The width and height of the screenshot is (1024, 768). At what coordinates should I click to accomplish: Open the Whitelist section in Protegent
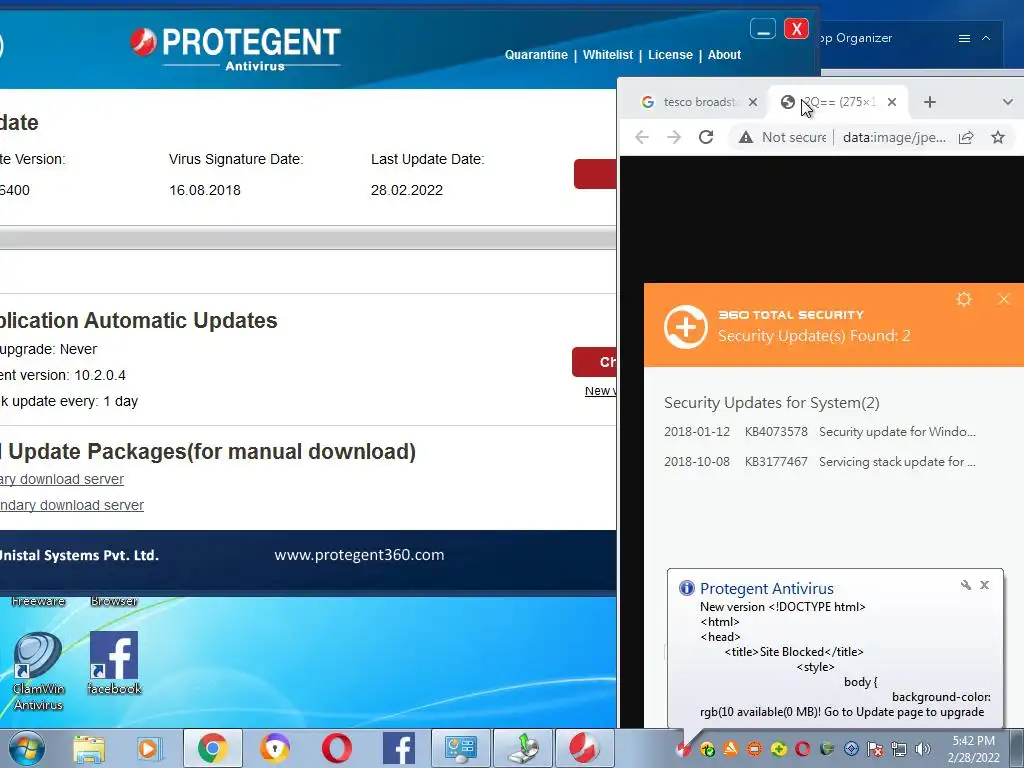(607, 55)
